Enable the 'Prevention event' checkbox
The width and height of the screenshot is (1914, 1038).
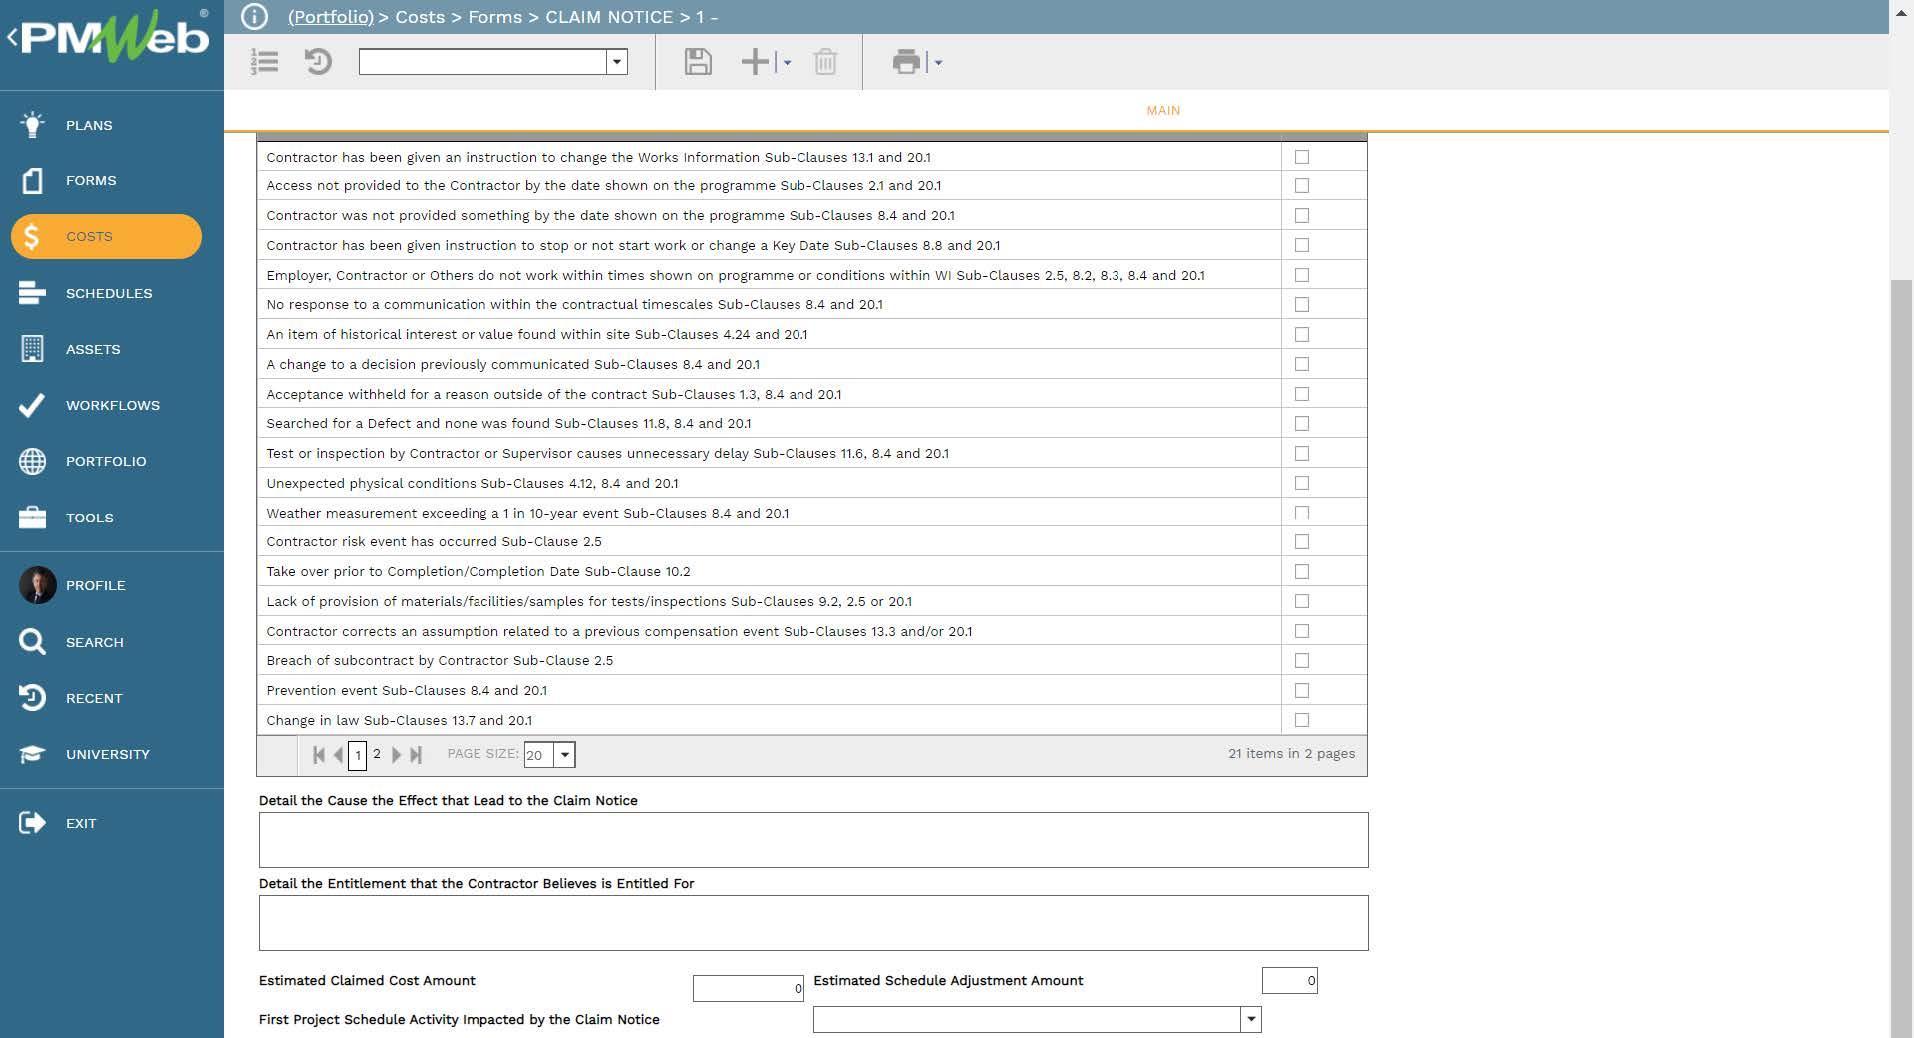1301,690
